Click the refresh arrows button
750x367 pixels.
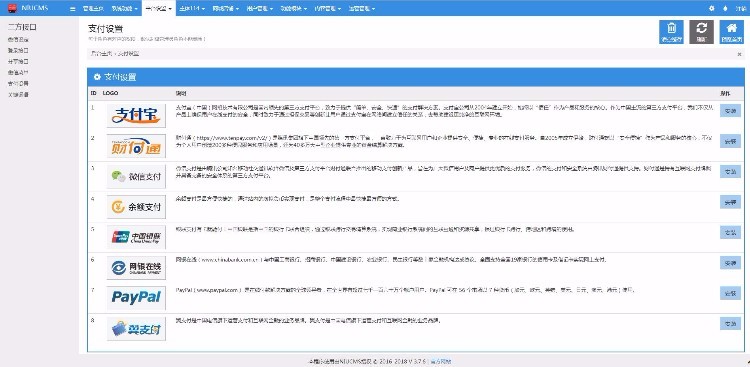[x=701, y=32]
